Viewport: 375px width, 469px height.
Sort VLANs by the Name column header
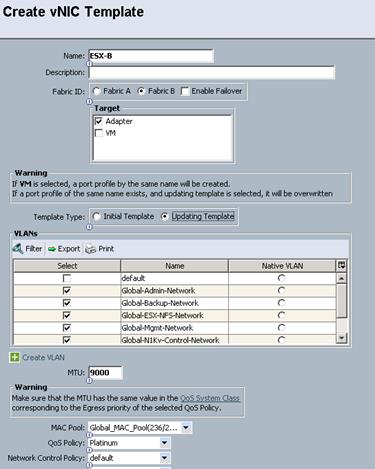175,266
